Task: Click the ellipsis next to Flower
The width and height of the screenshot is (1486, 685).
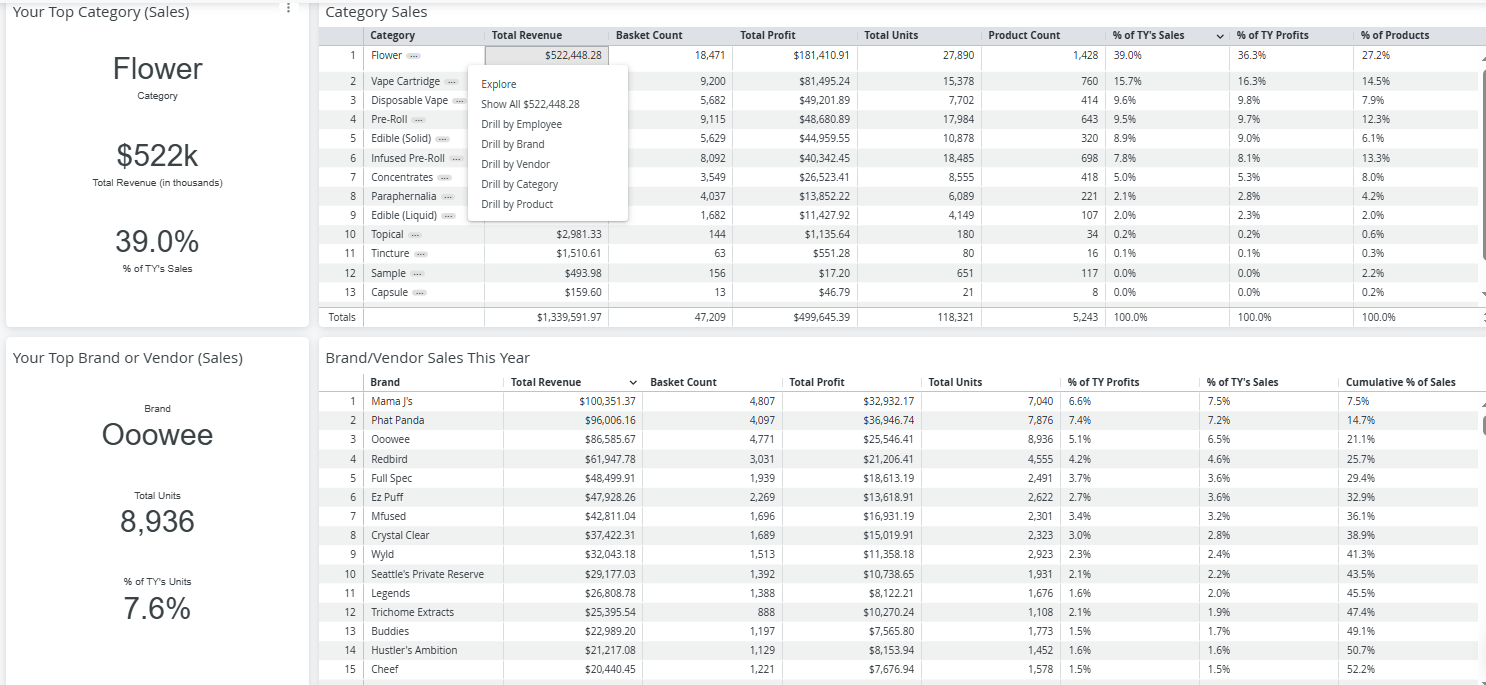Action: click(414, 56)
